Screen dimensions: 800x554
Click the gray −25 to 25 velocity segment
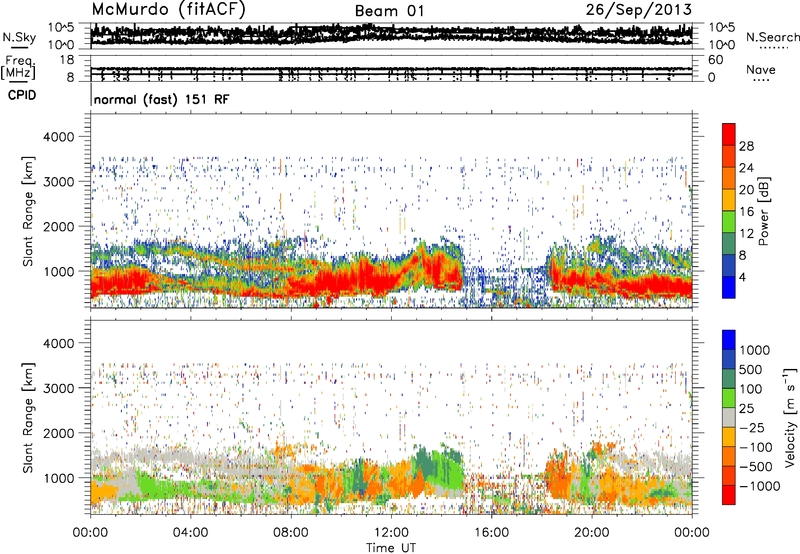tap(729, 417)
